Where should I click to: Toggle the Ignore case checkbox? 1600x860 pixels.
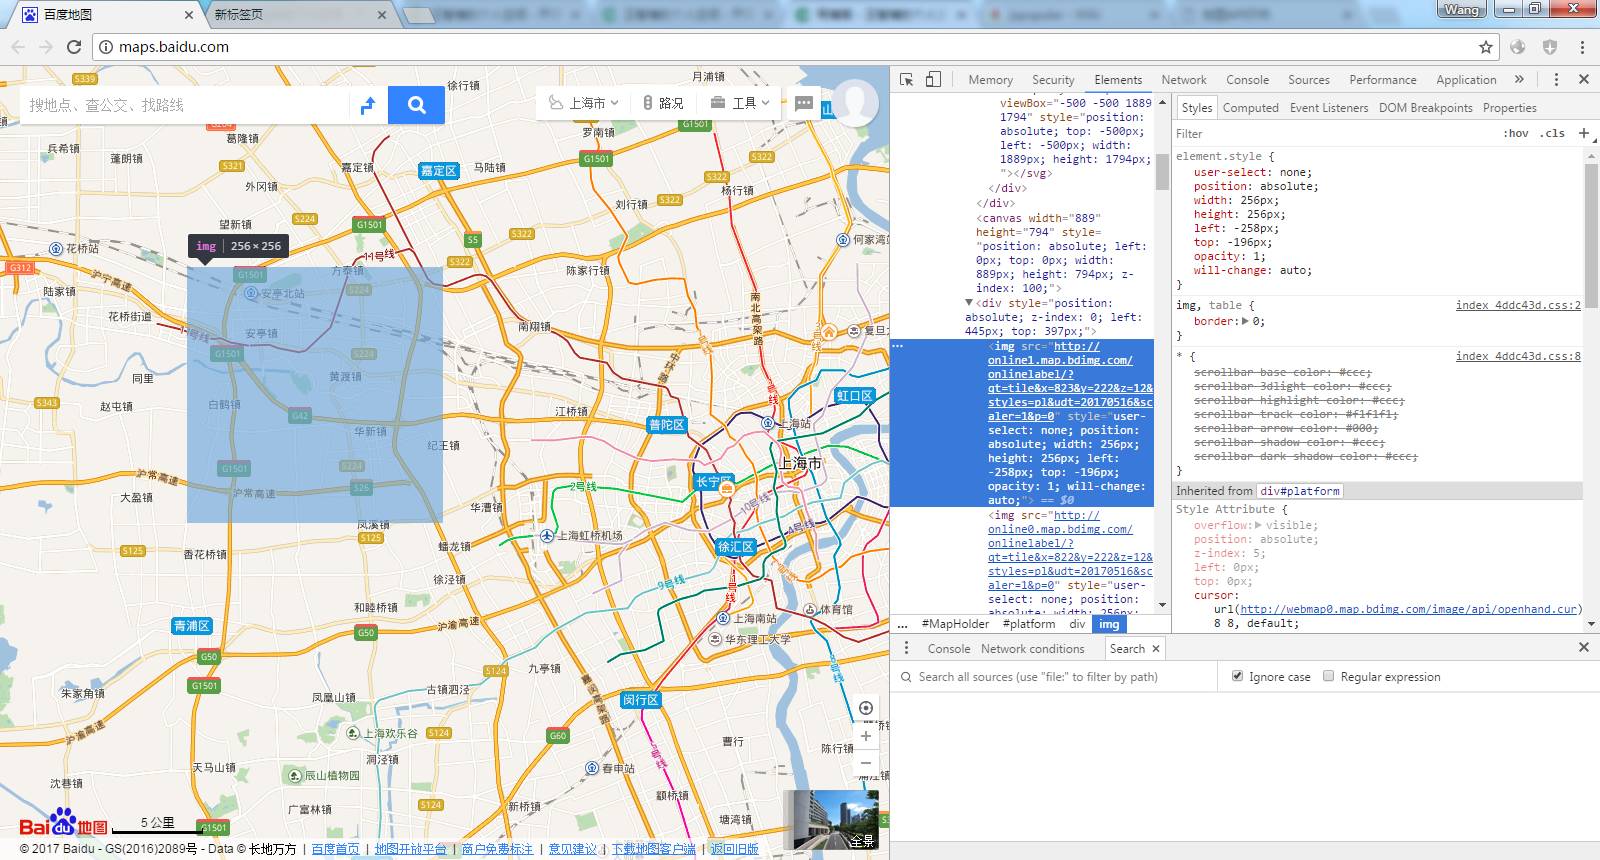click(1237, 676)
